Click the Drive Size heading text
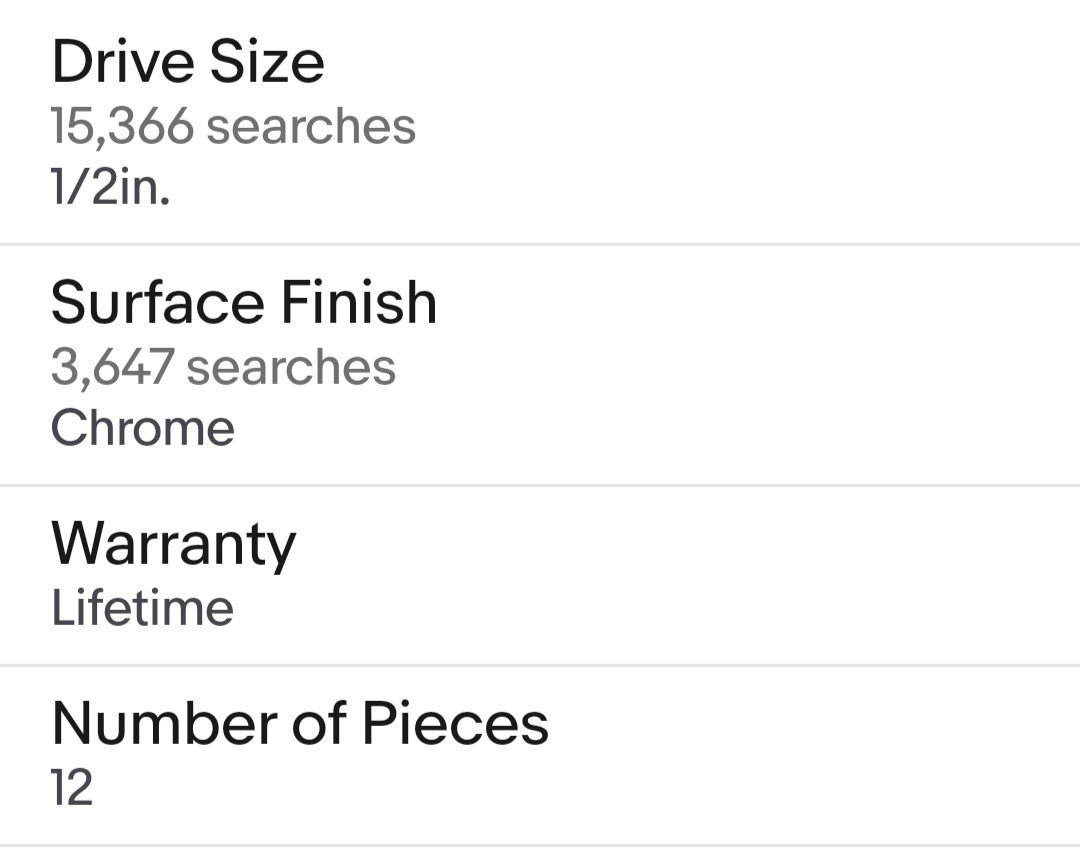The height and width of the screenshot is (856, 1080). [187, 62]
